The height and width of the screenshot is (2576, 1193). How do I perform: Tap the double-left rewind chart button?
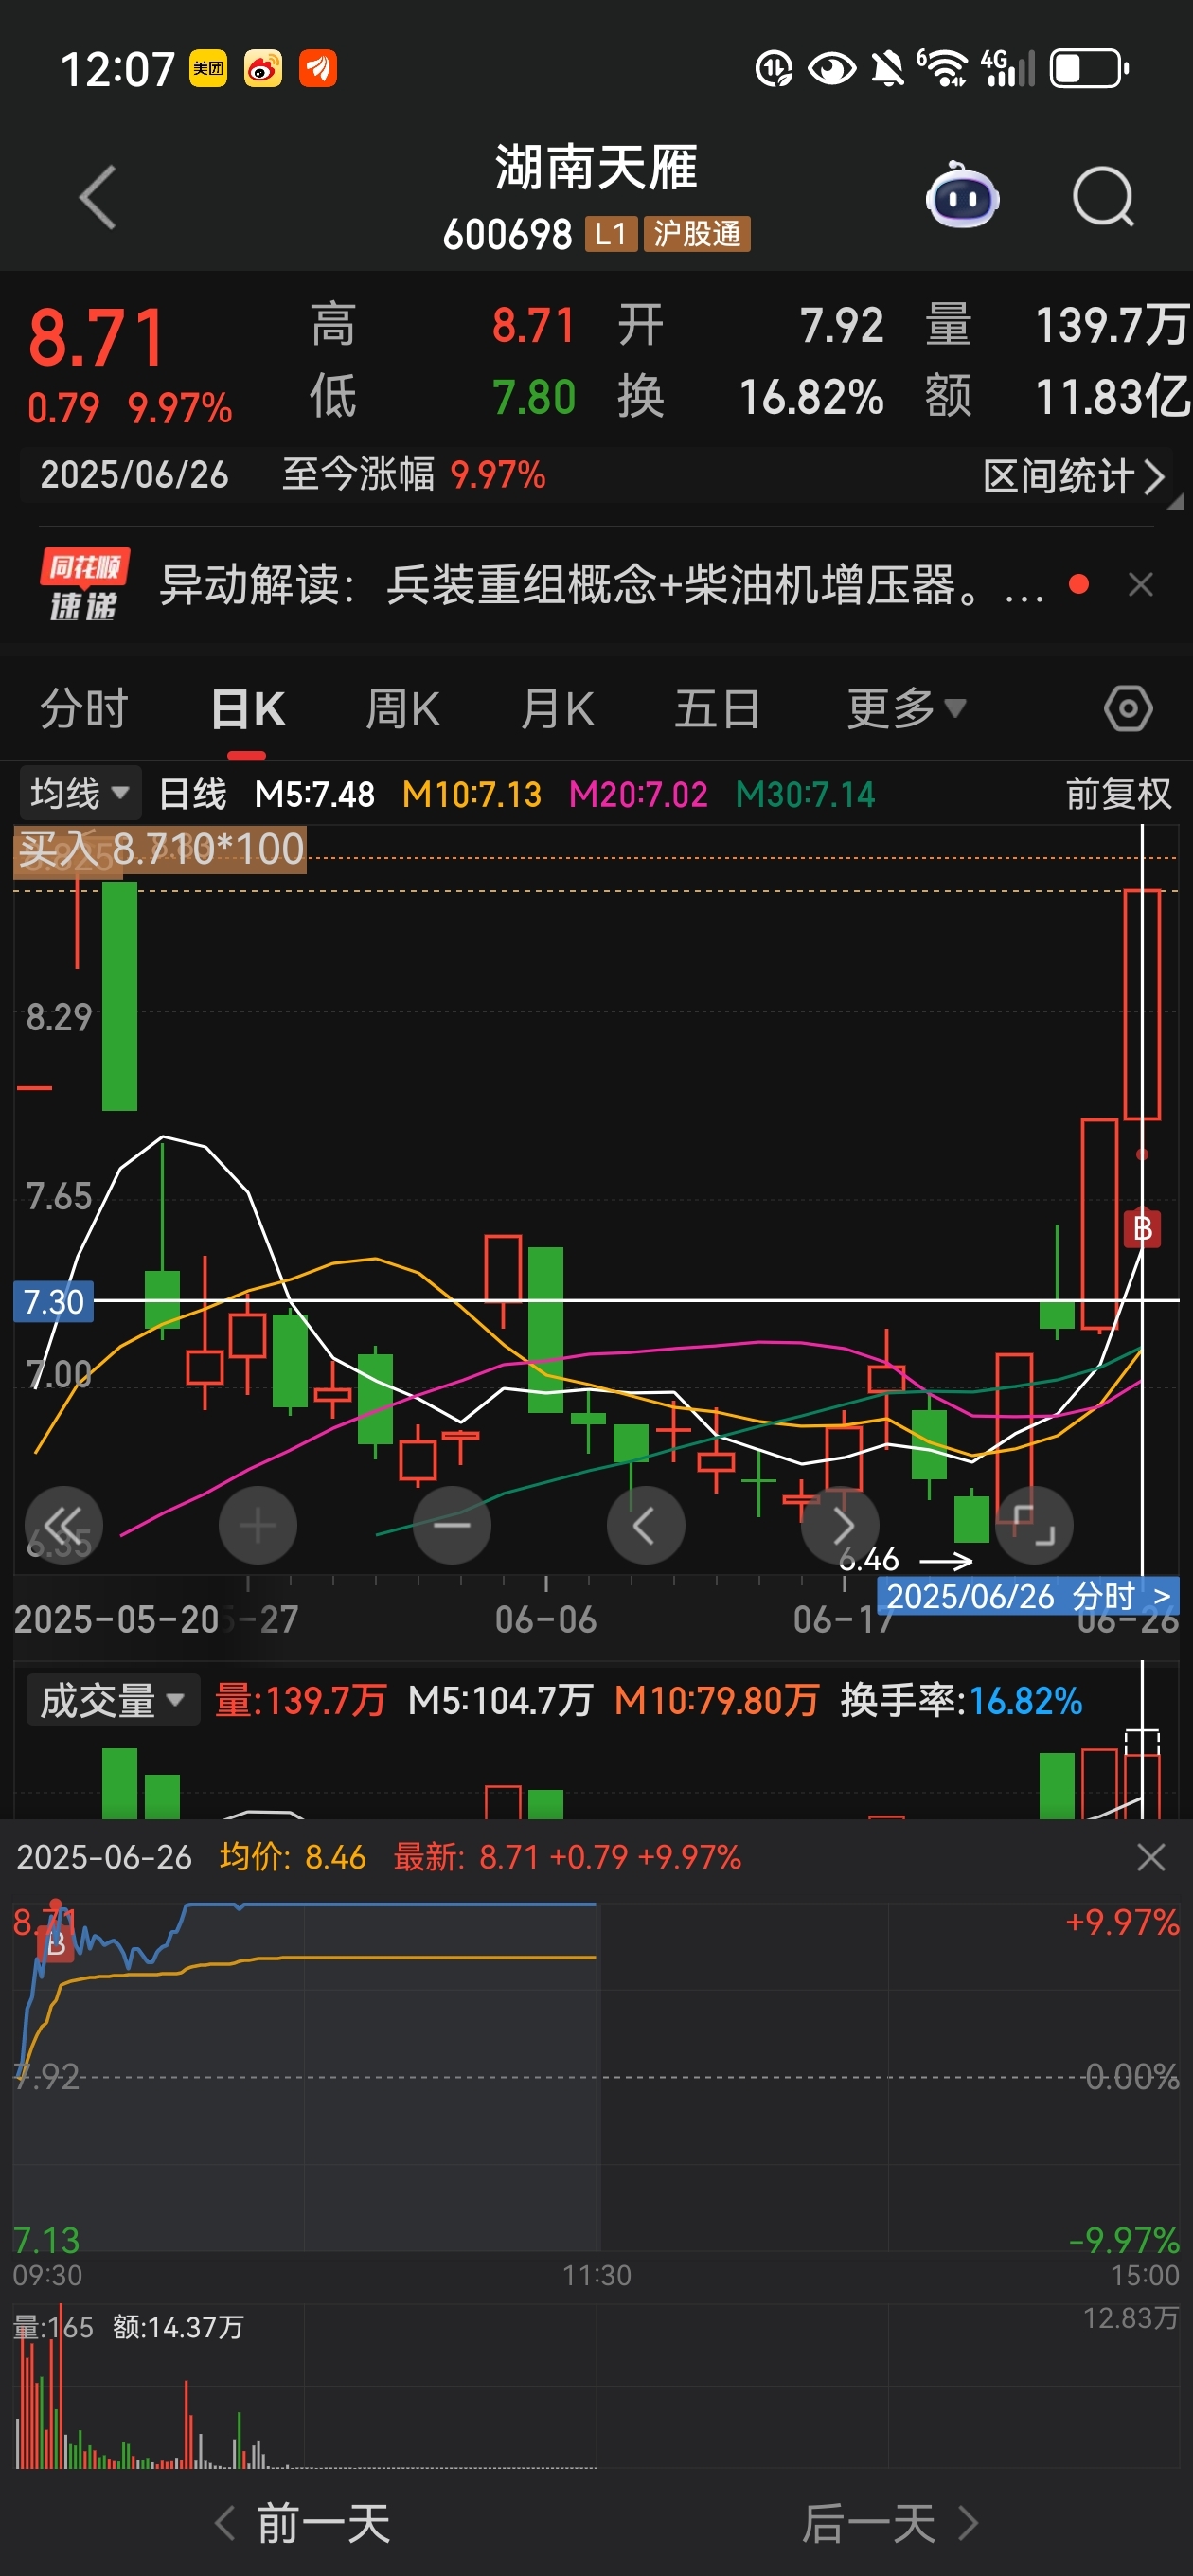[x=64, y=1525]
